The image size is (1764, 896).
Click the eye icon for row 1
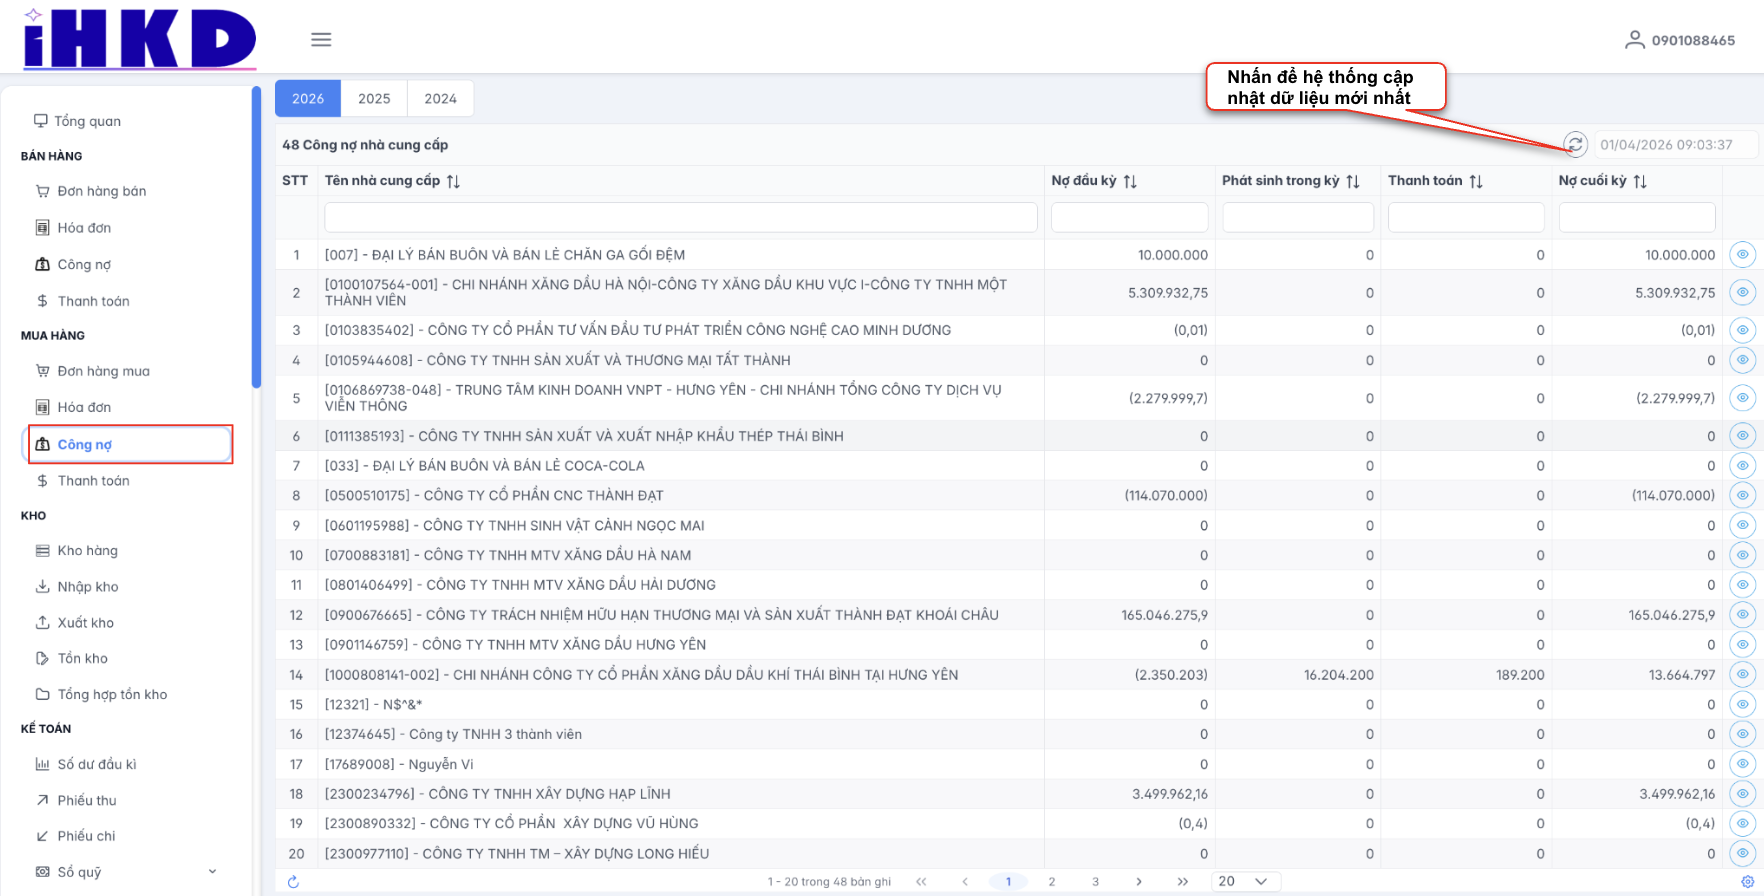coord(1742,255)
